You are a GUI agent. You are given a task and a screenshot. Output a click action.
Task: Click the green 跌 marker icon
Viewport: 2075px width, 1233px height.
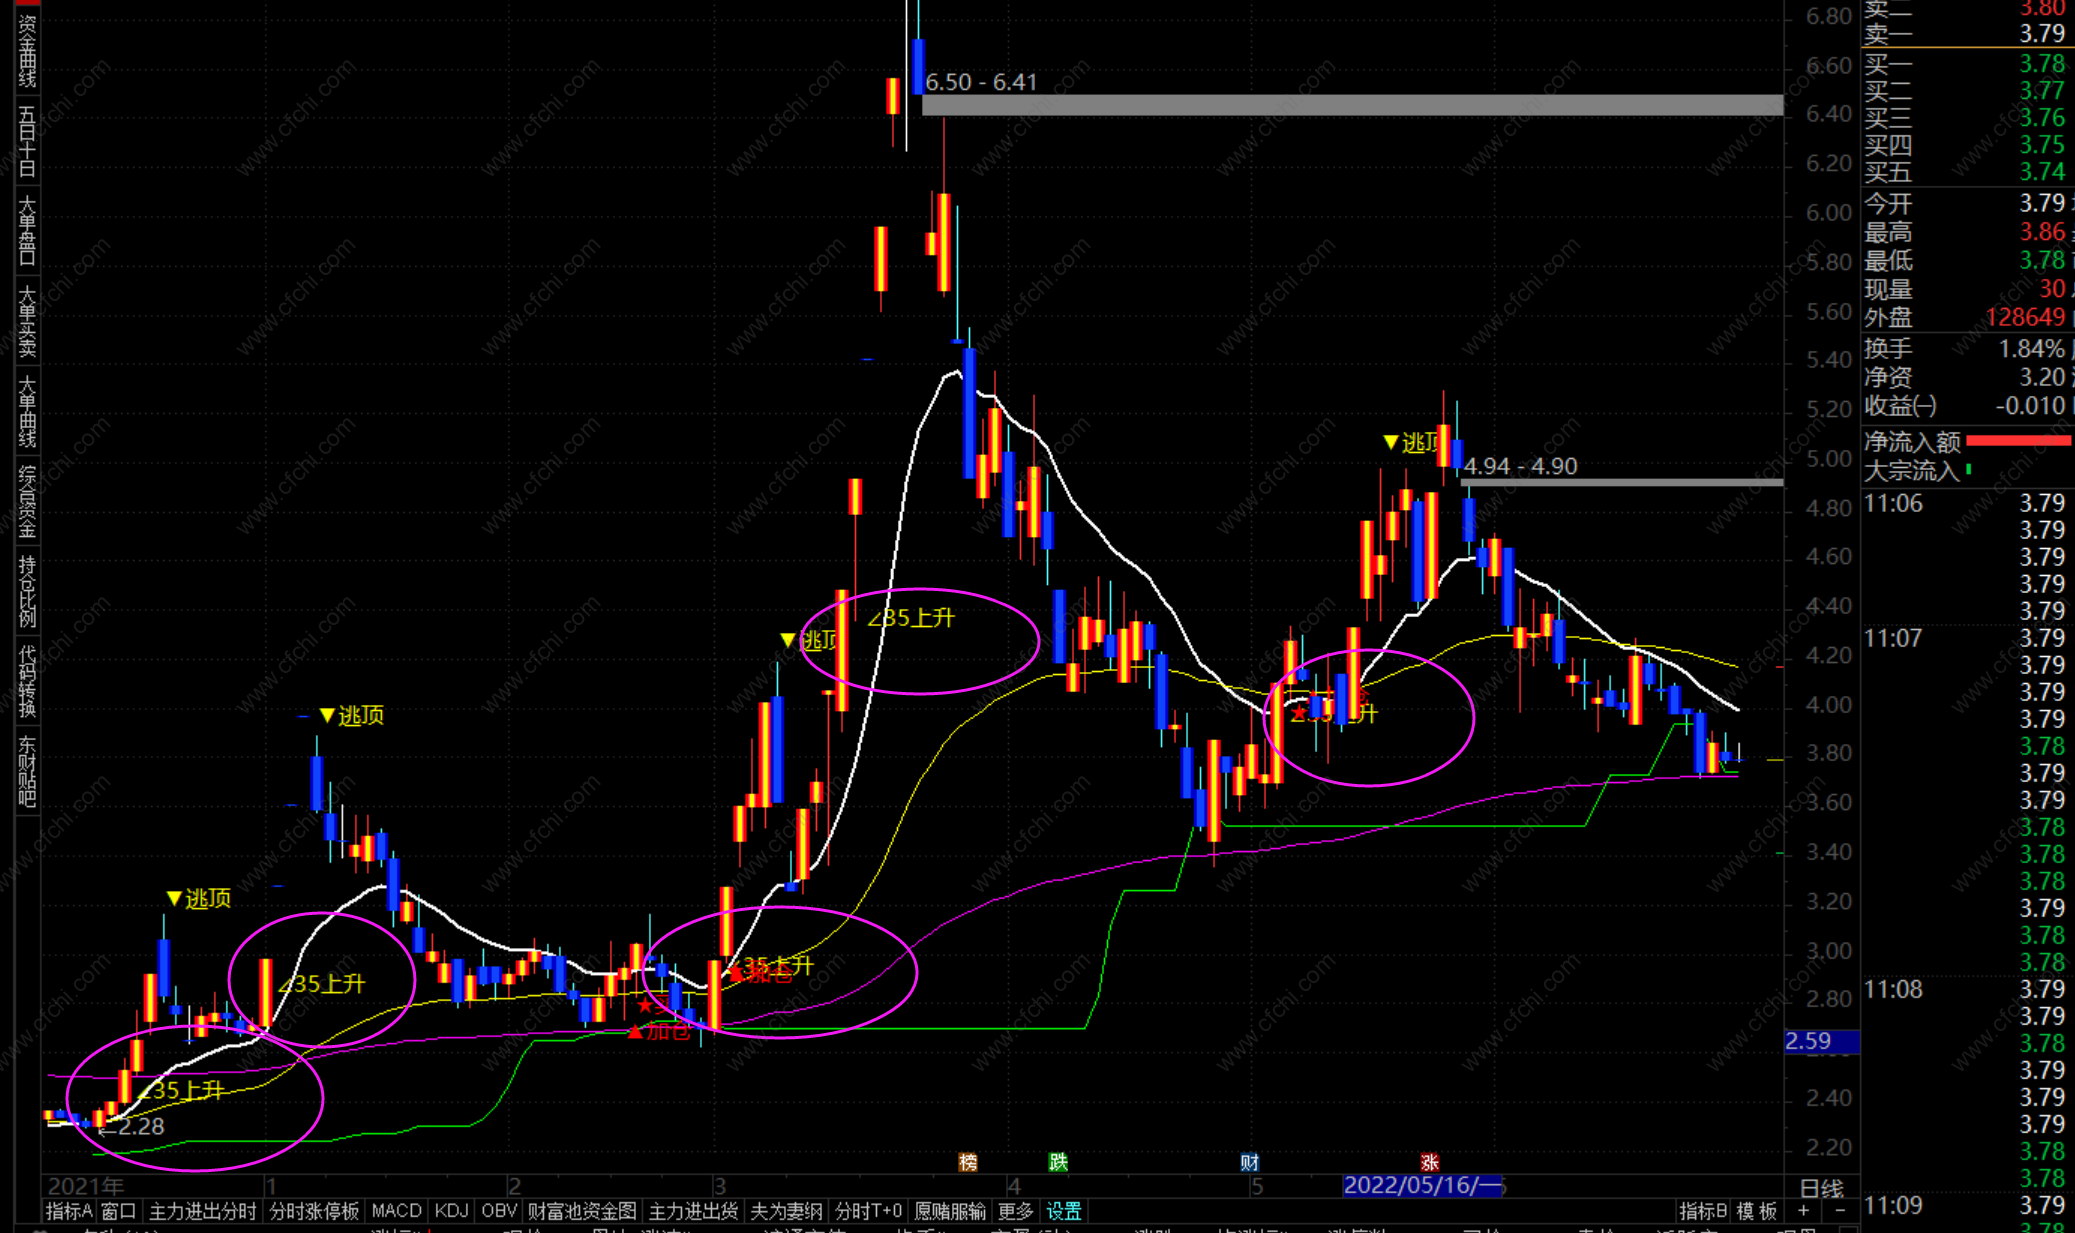coord(1058,1162)
